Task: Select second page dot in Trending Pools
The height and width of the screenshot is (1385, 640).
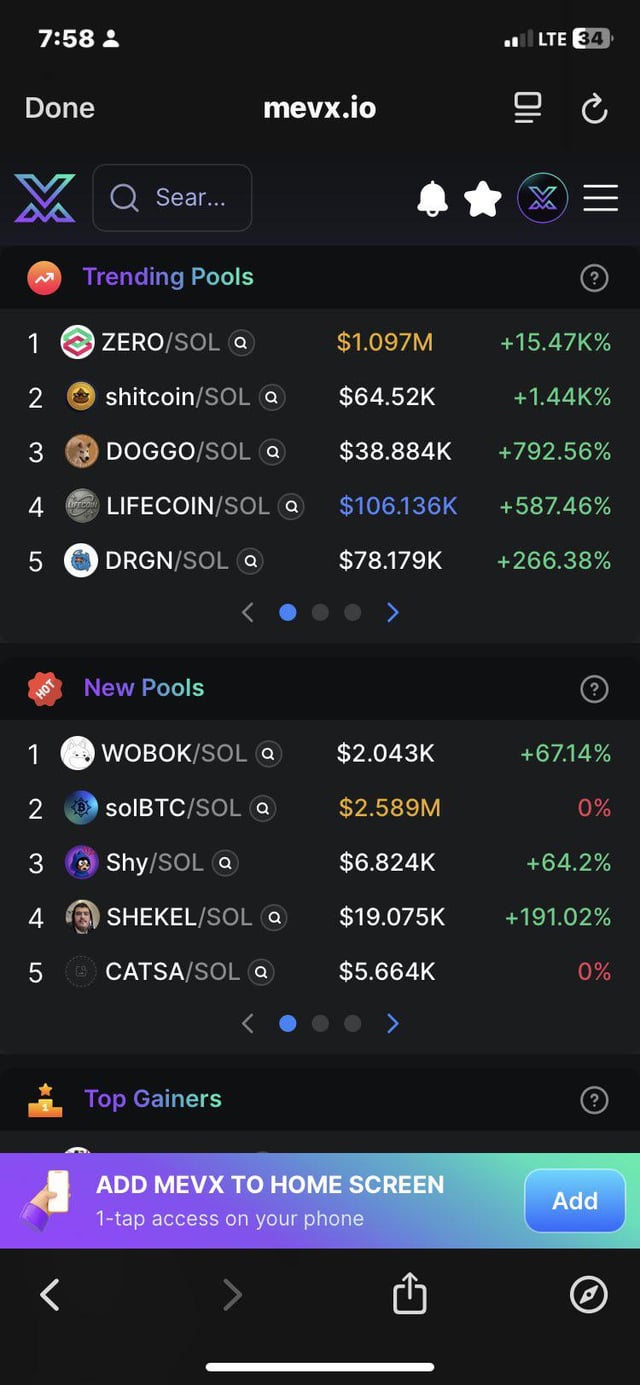Action: [320, 612]
